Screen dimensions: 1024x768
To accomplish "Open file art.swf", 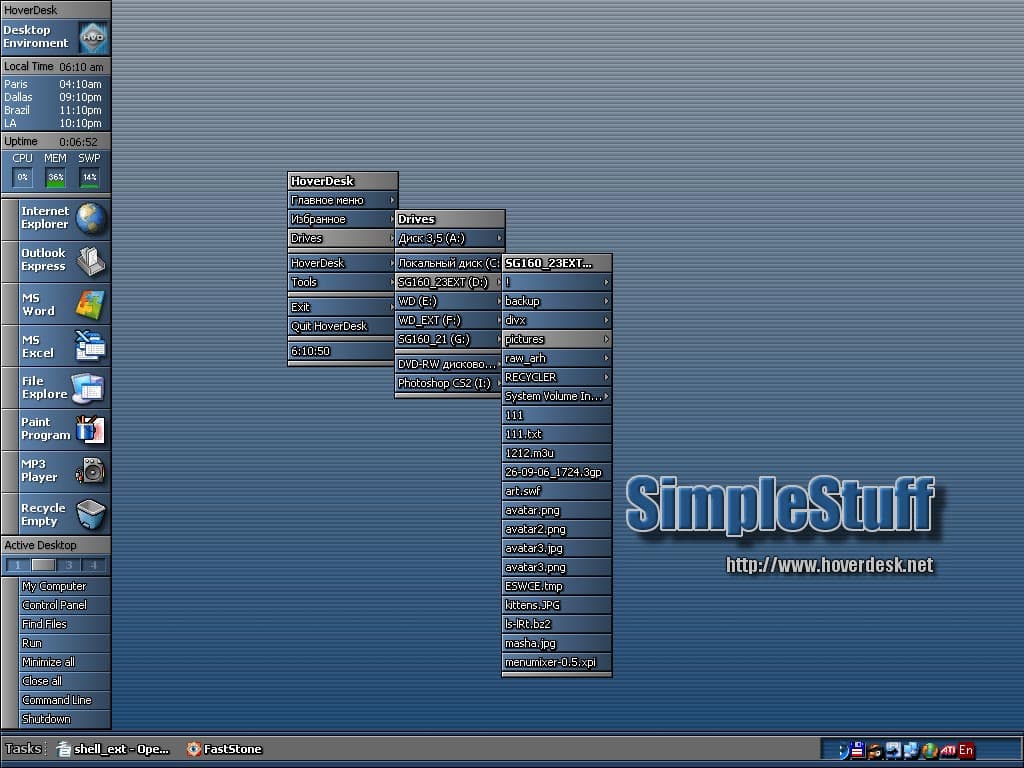I will tap(556, 490).
